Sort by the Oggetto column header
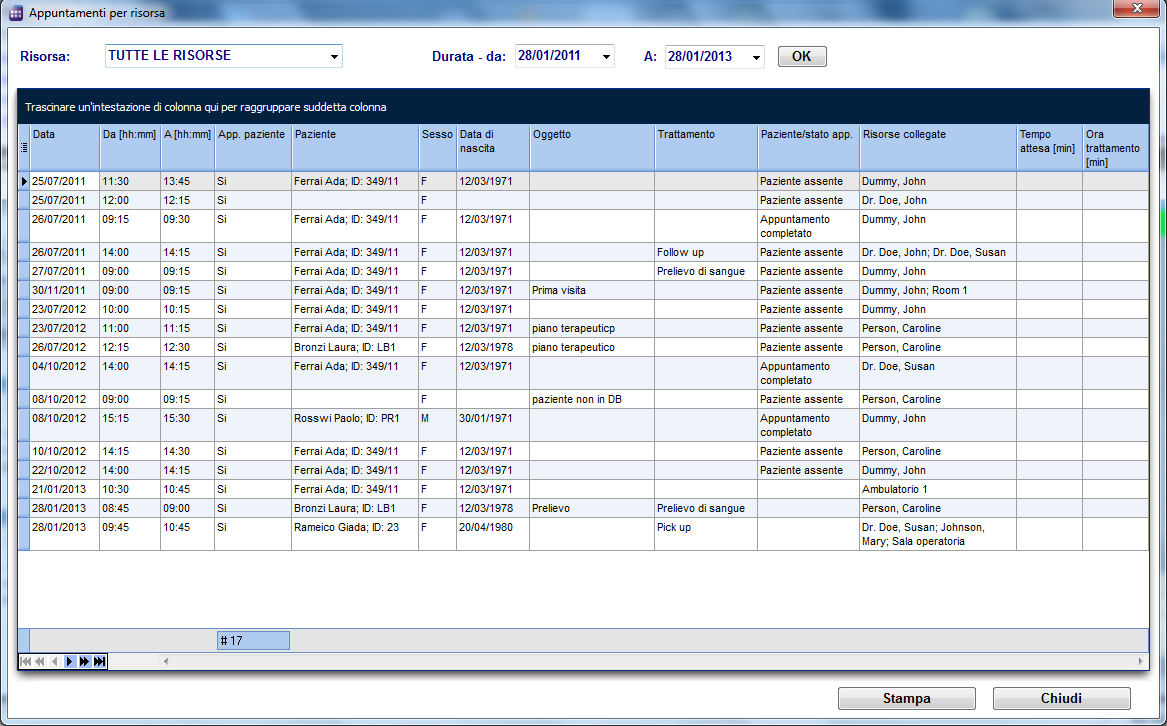This screenshot has width=1167, height=726. 592,147
